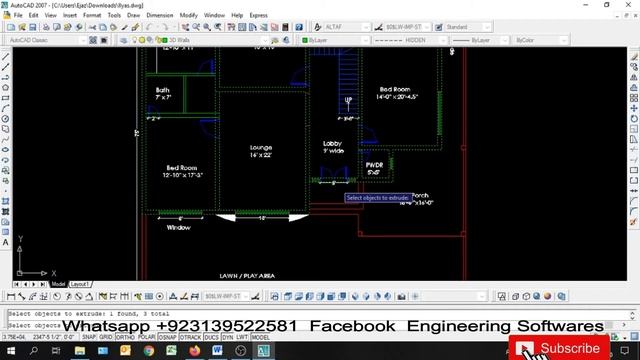
Task: Toggle OTRACK in status bar
Action: [190, 337]
